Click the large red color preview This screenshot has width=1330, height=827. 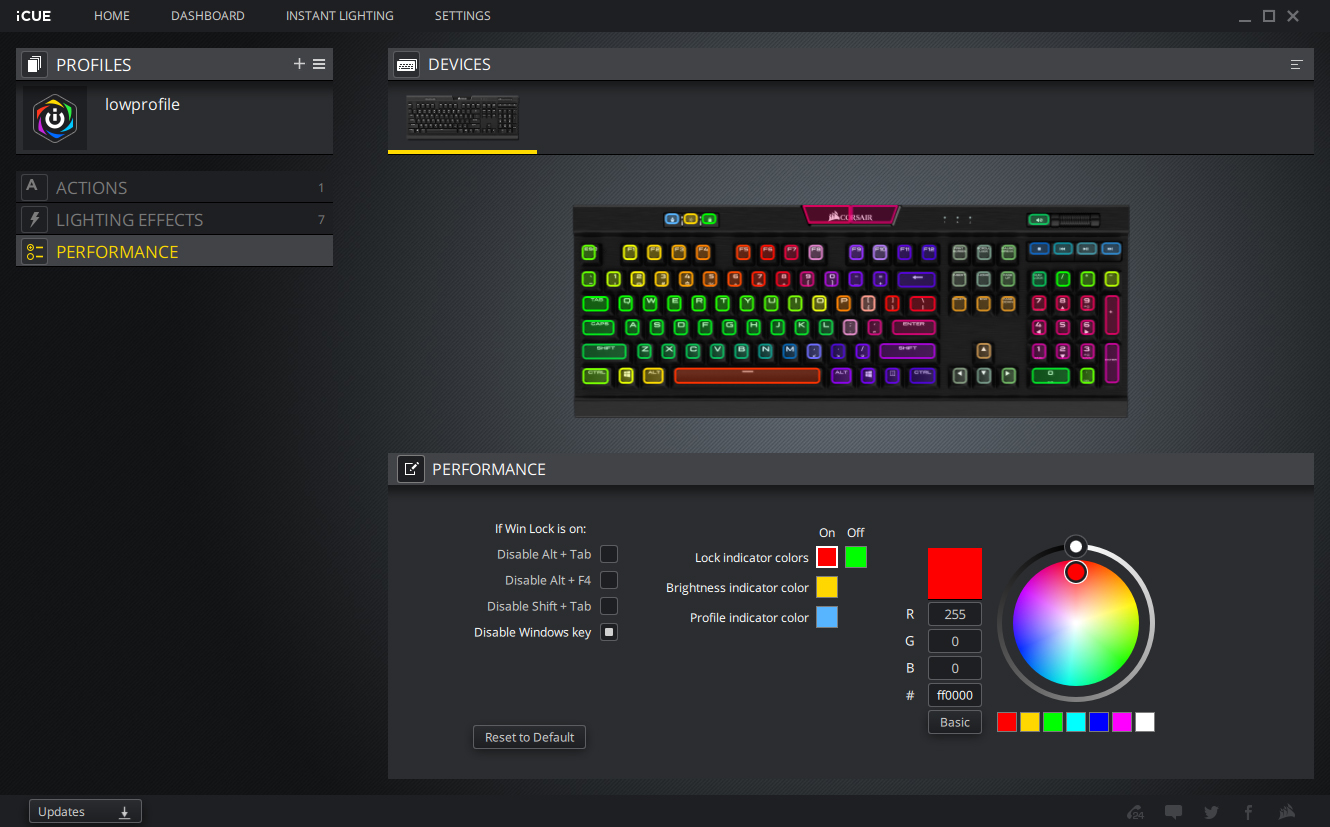955,573
